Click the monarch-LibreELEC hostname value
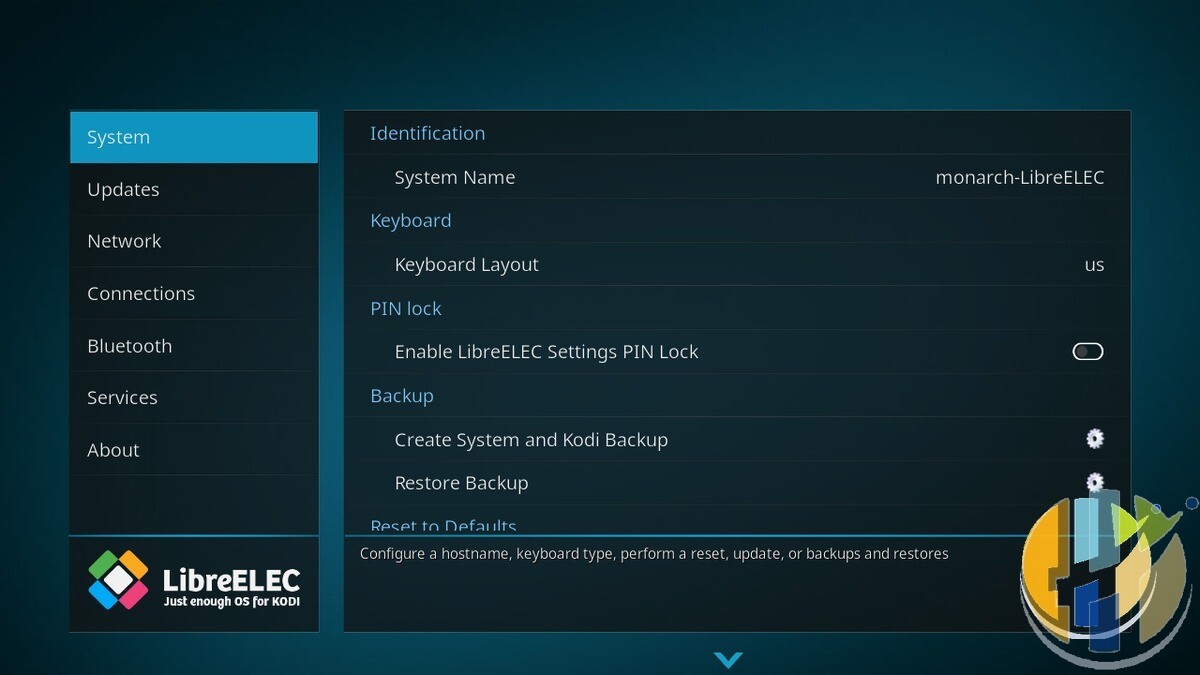The width and height of the screenshot is (1200, 675). tap(1020, 177)
